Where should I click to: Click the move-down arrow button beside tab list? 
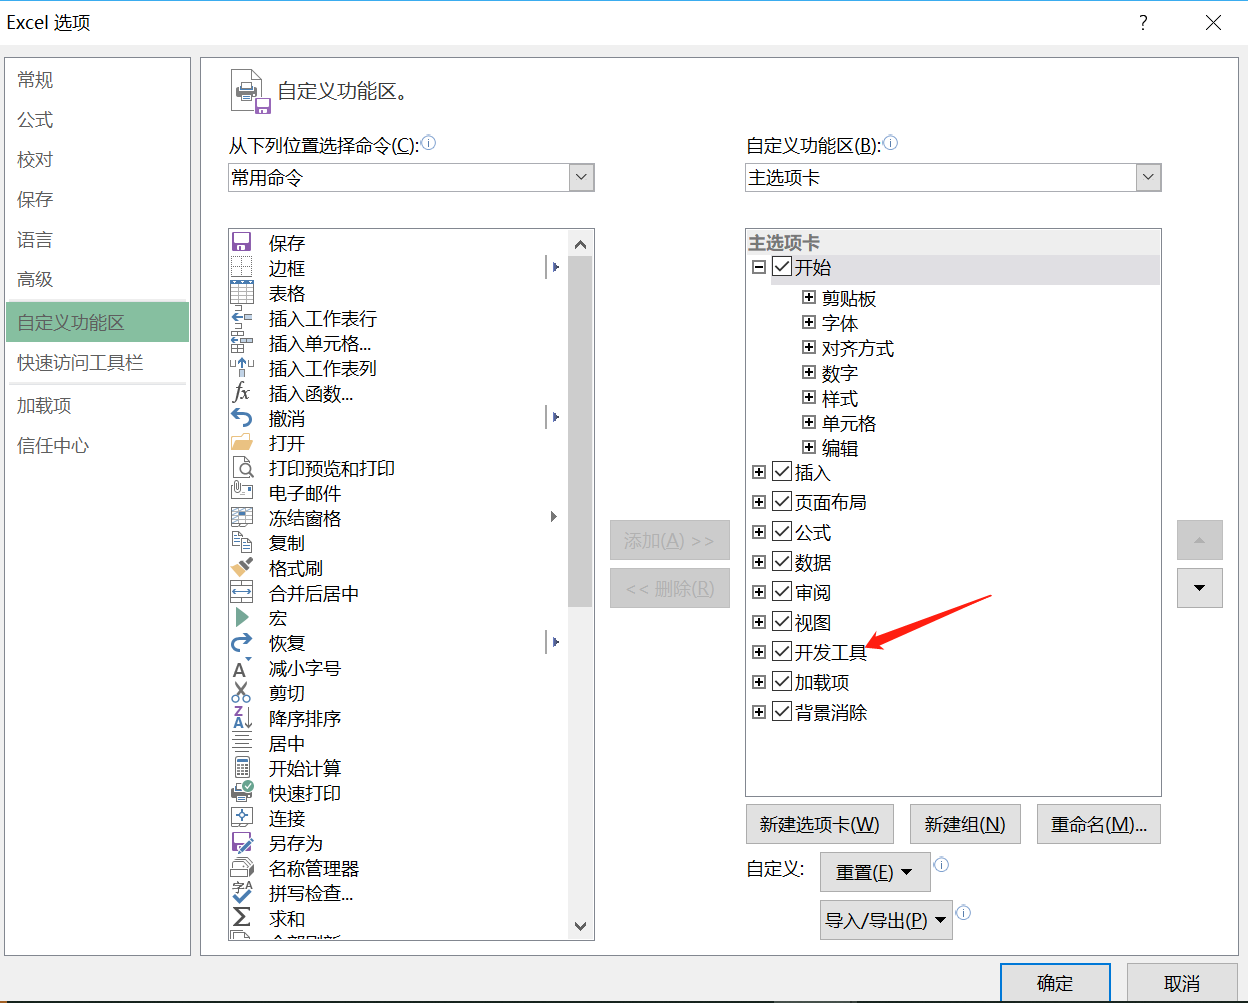(x=1200, y=588)
